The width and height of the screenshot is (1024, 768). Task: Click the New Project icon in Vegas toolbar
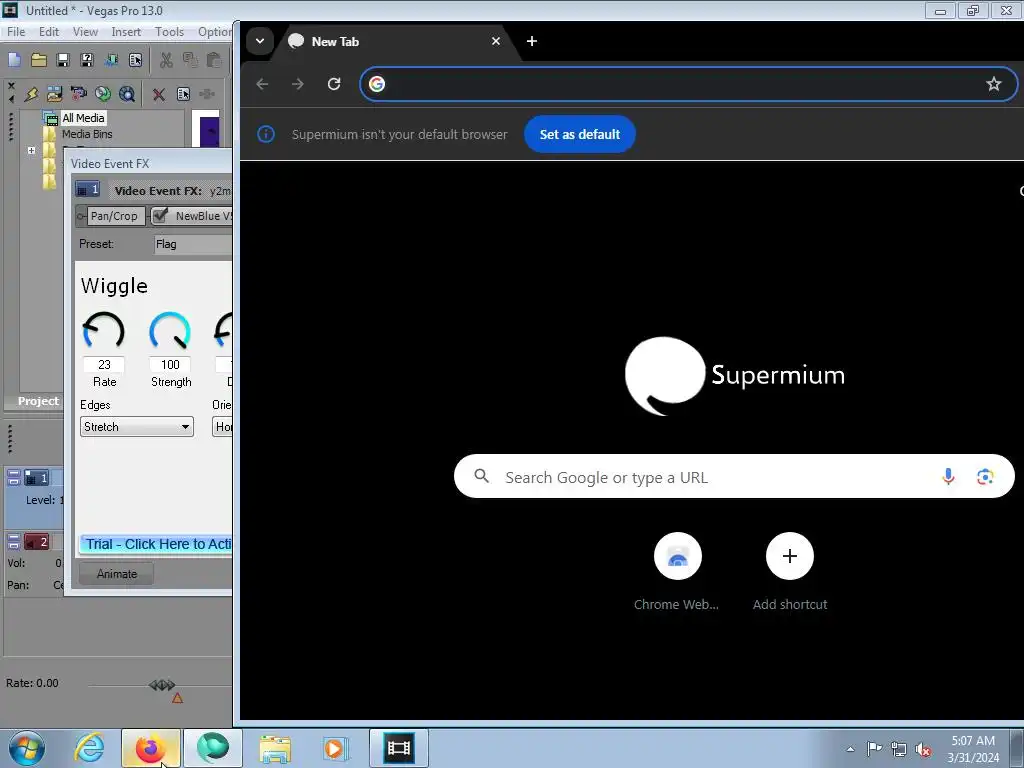[14, 60]
